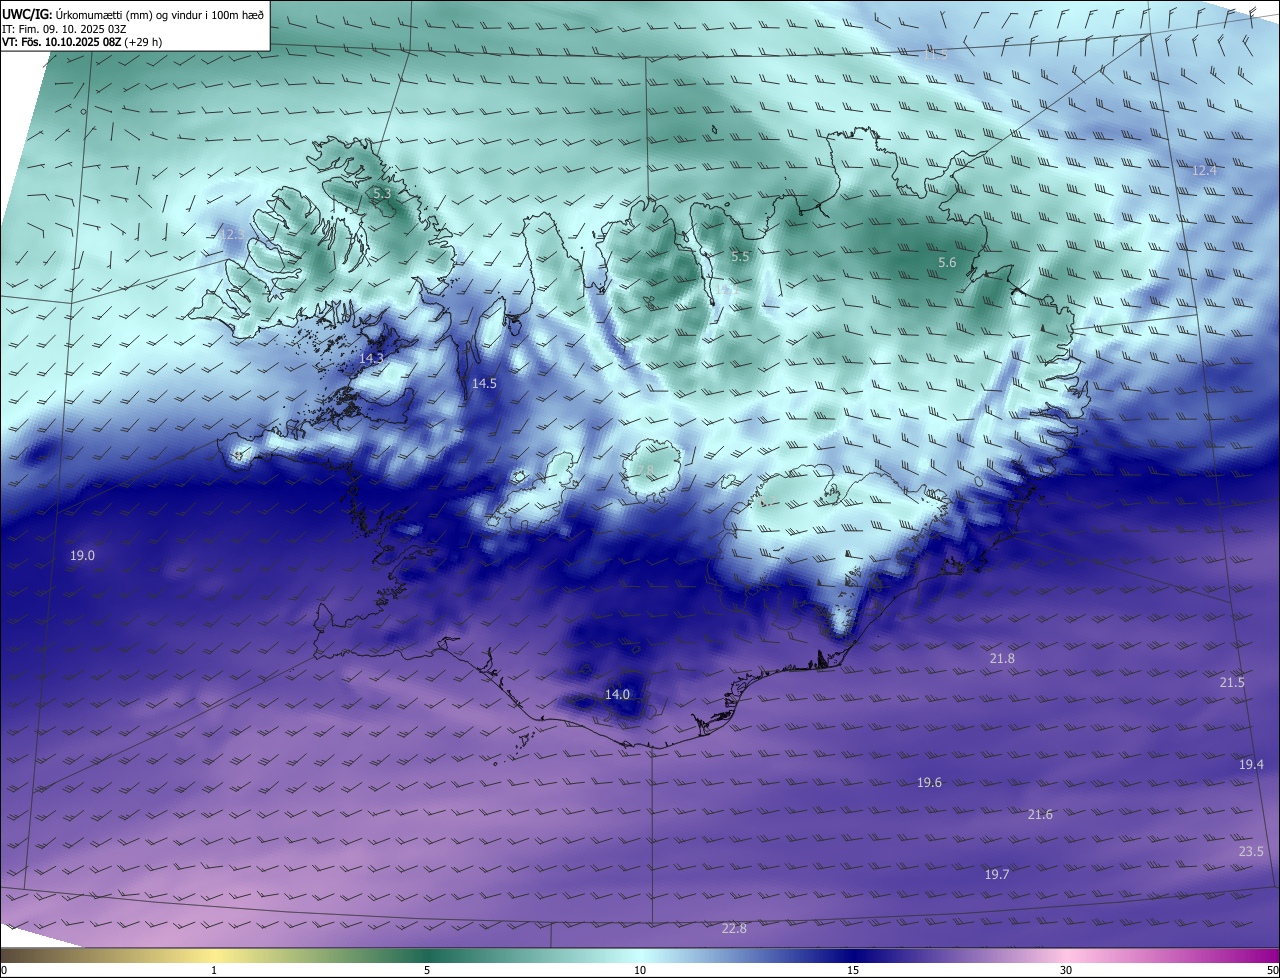Click the colorbar tick label 15
The height and width of the screenshot is (978, 1280).
point(853,970)
